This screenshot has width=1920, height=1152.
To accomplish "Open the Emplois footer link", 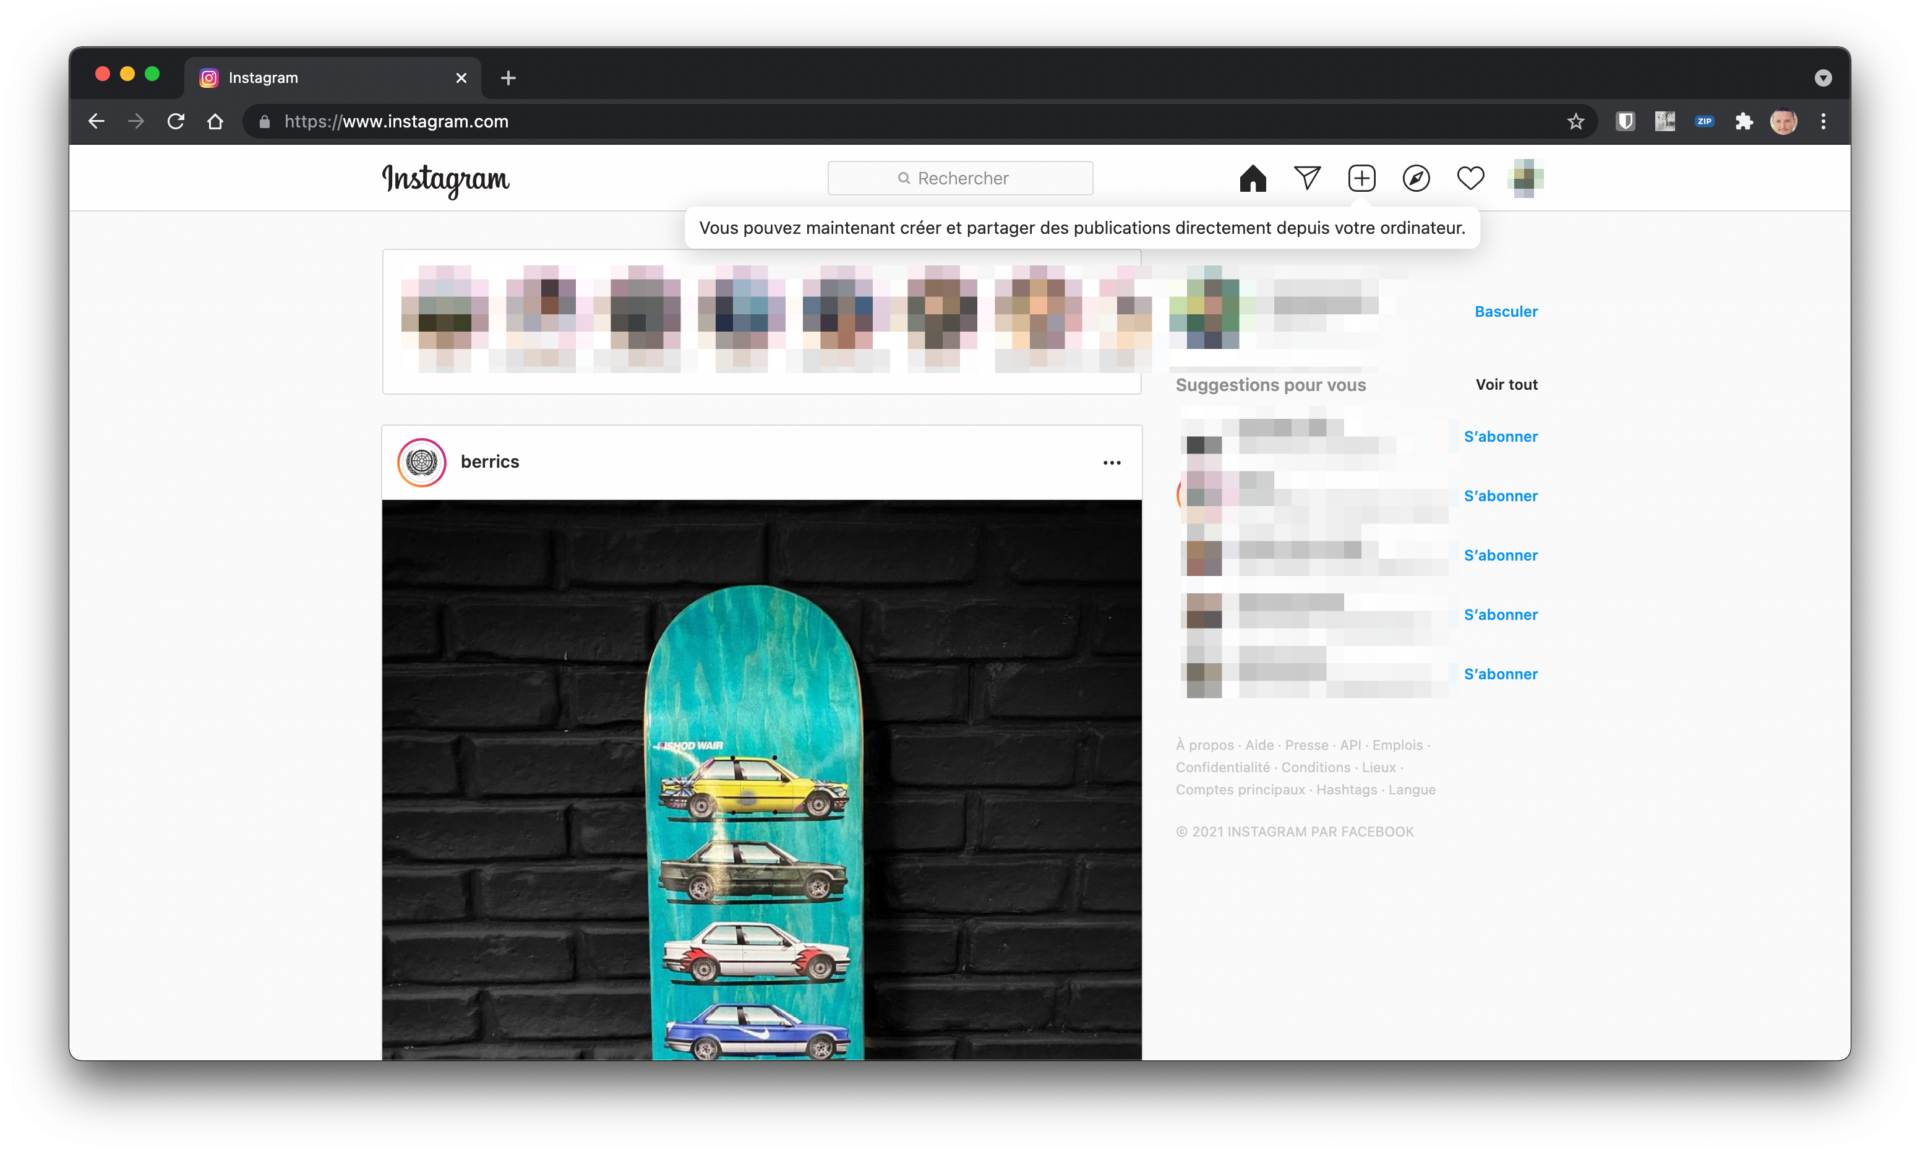I will (1397, 745).
